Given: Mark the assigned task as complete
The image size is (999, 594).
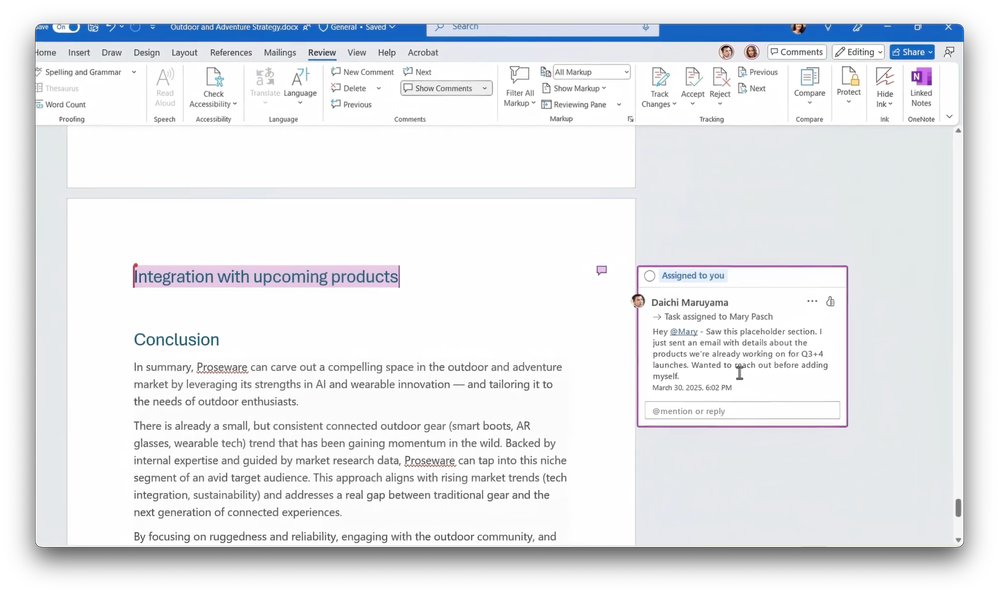Looking at the screenshot, I should click(649, 276).
